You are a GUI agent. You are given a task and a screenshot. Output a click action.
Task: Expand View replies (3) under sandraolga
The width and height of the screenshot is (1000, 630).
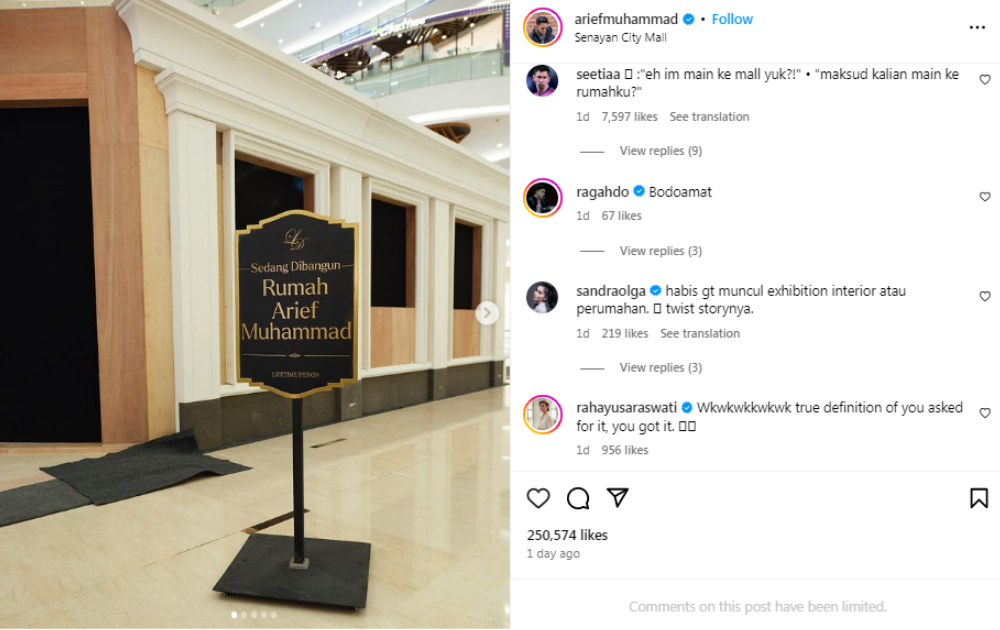[x=661, y=368]
